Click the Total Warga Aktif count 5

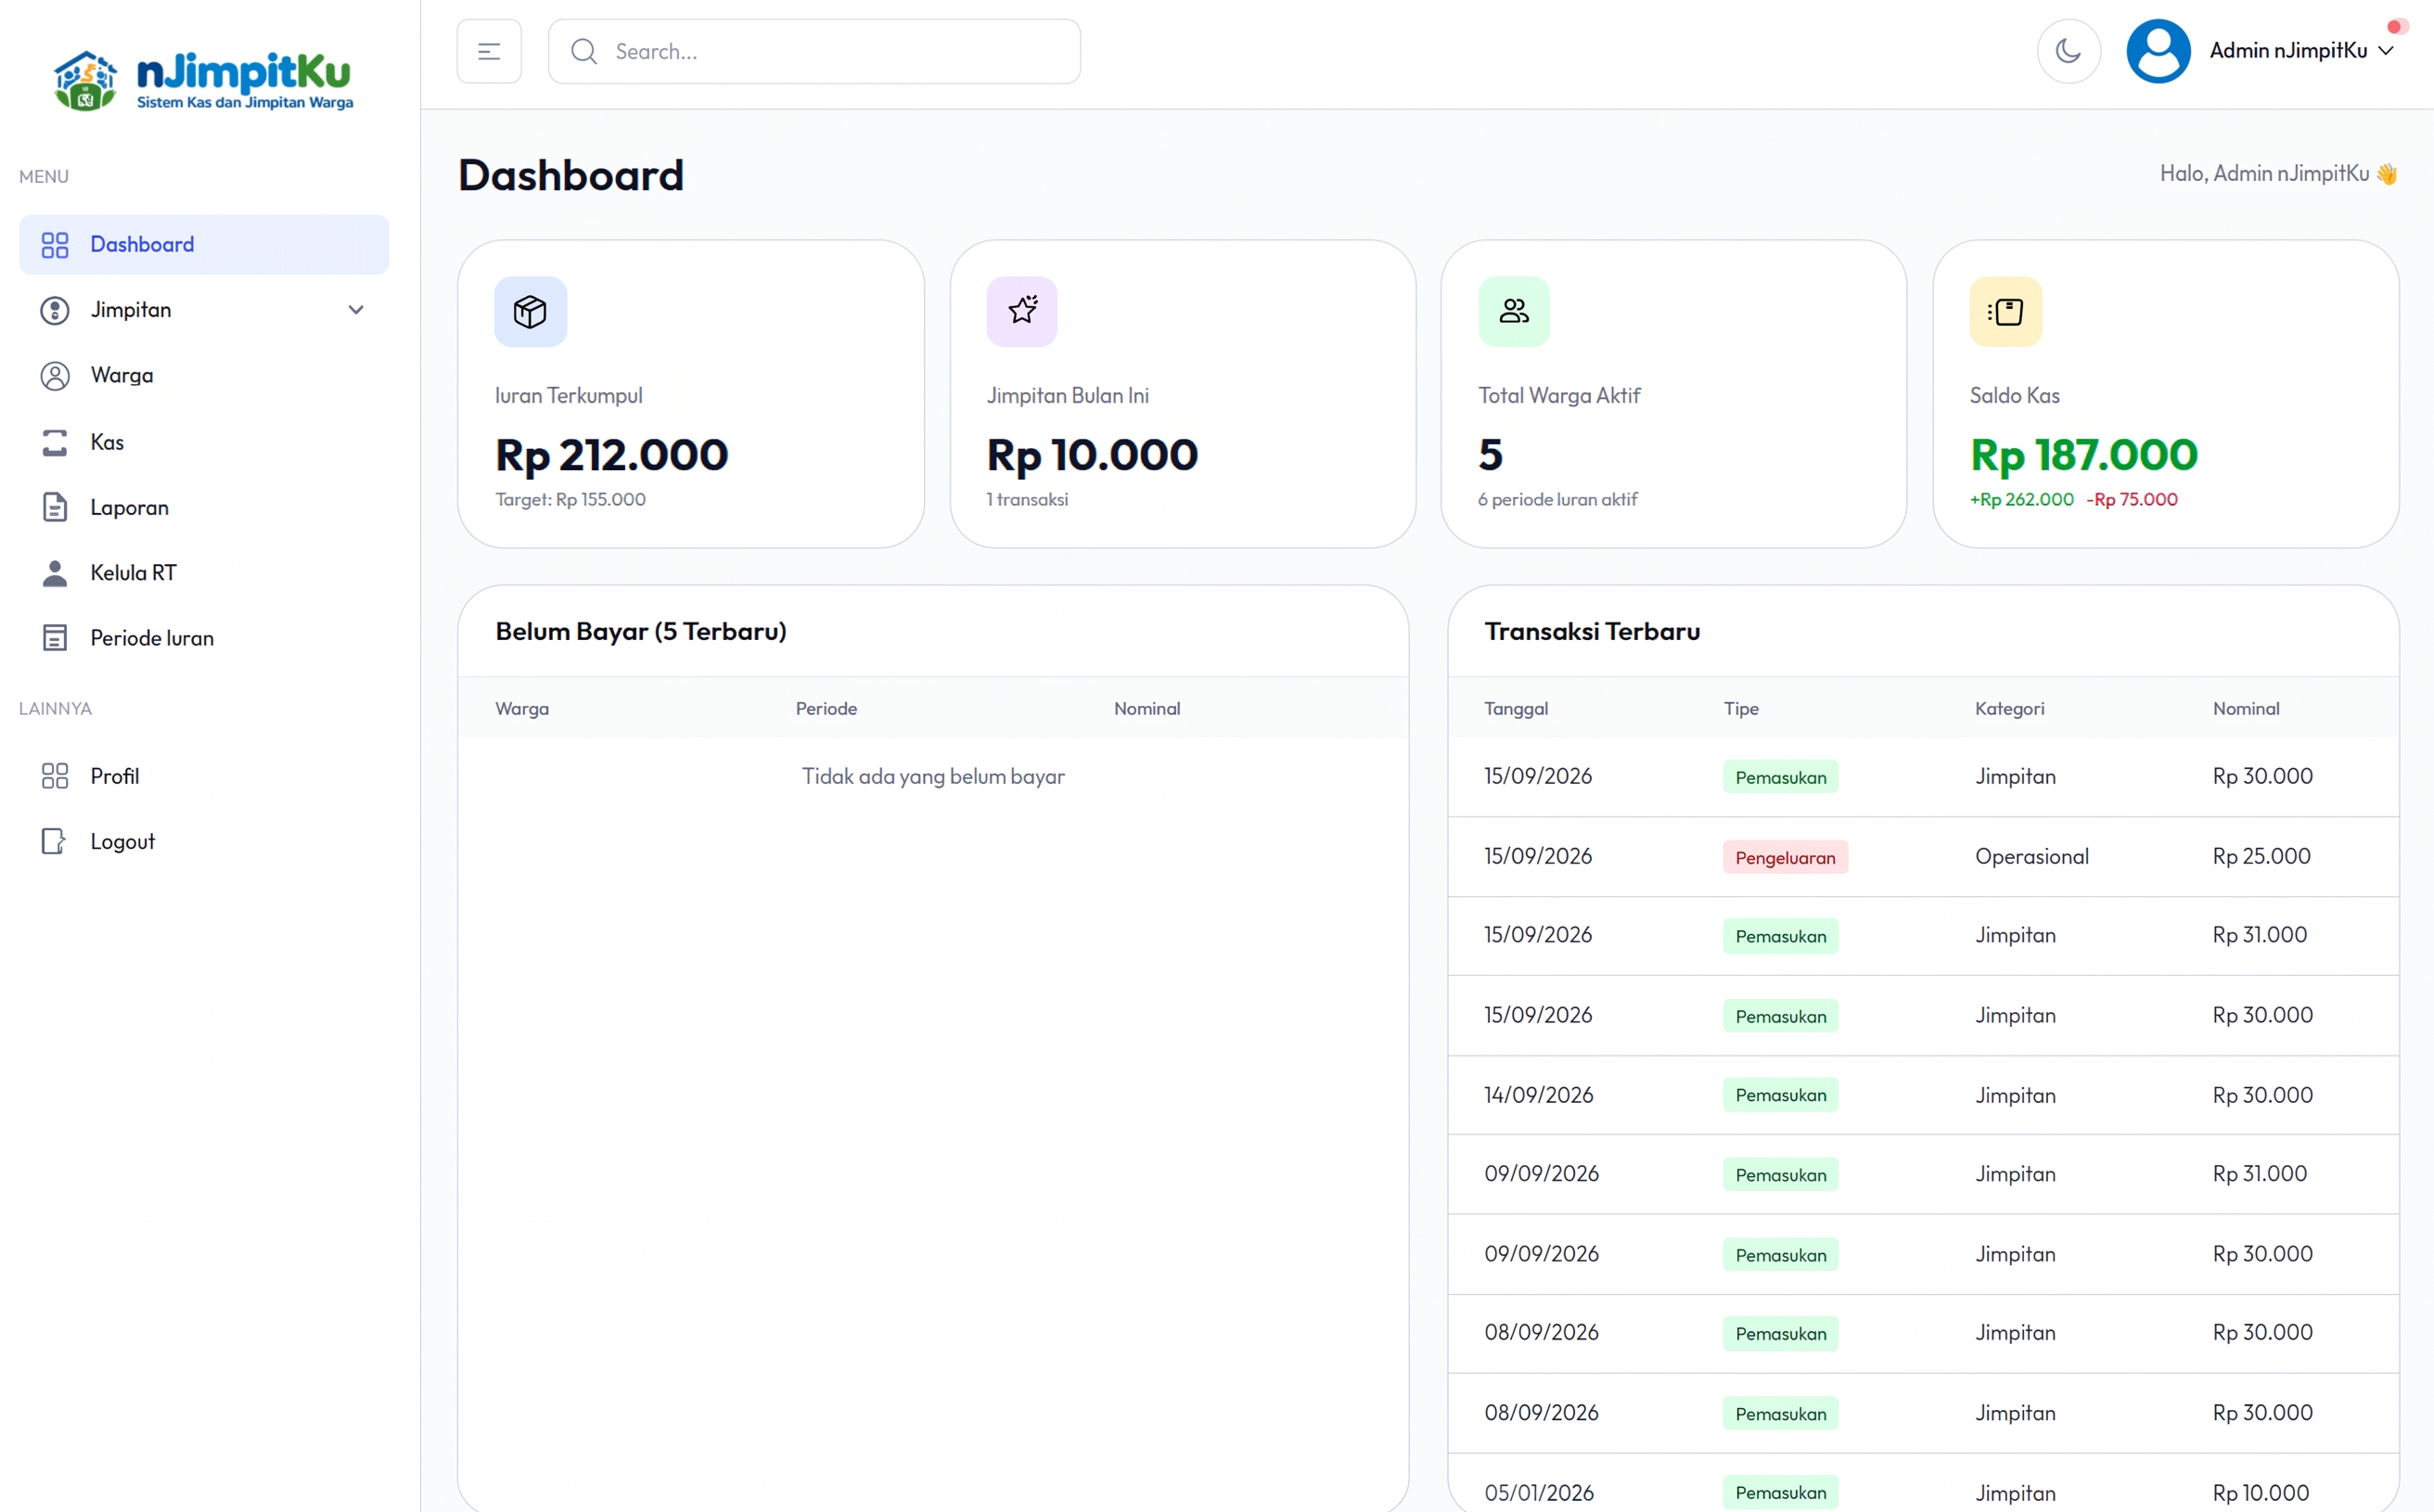tap(1490, 455)
